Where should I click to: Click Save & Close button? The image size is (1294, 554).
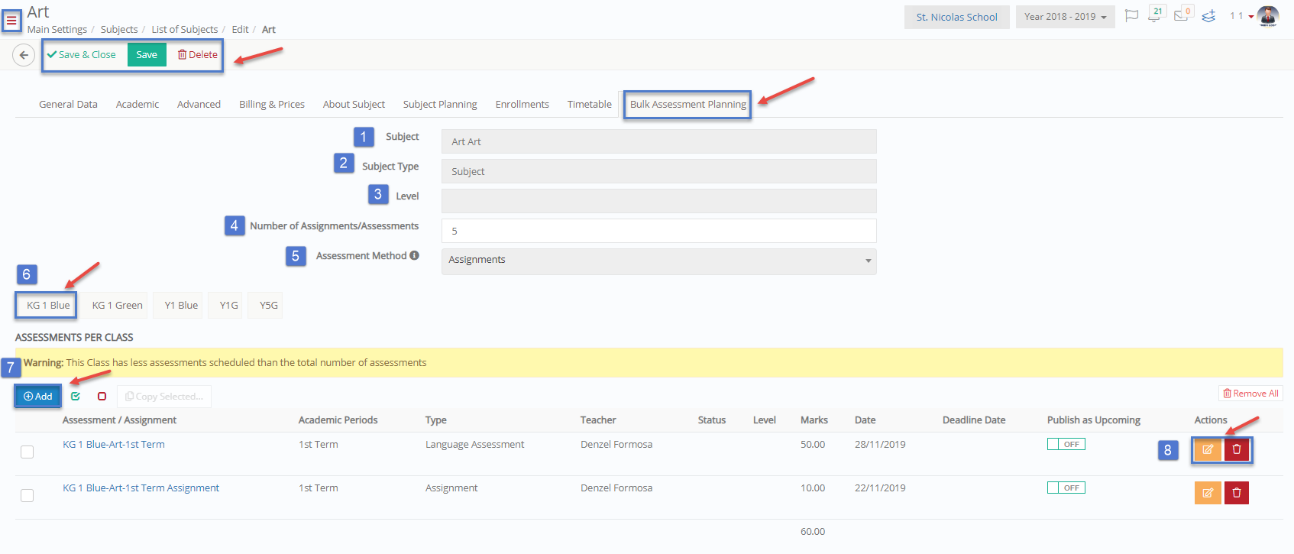[83, 55]
